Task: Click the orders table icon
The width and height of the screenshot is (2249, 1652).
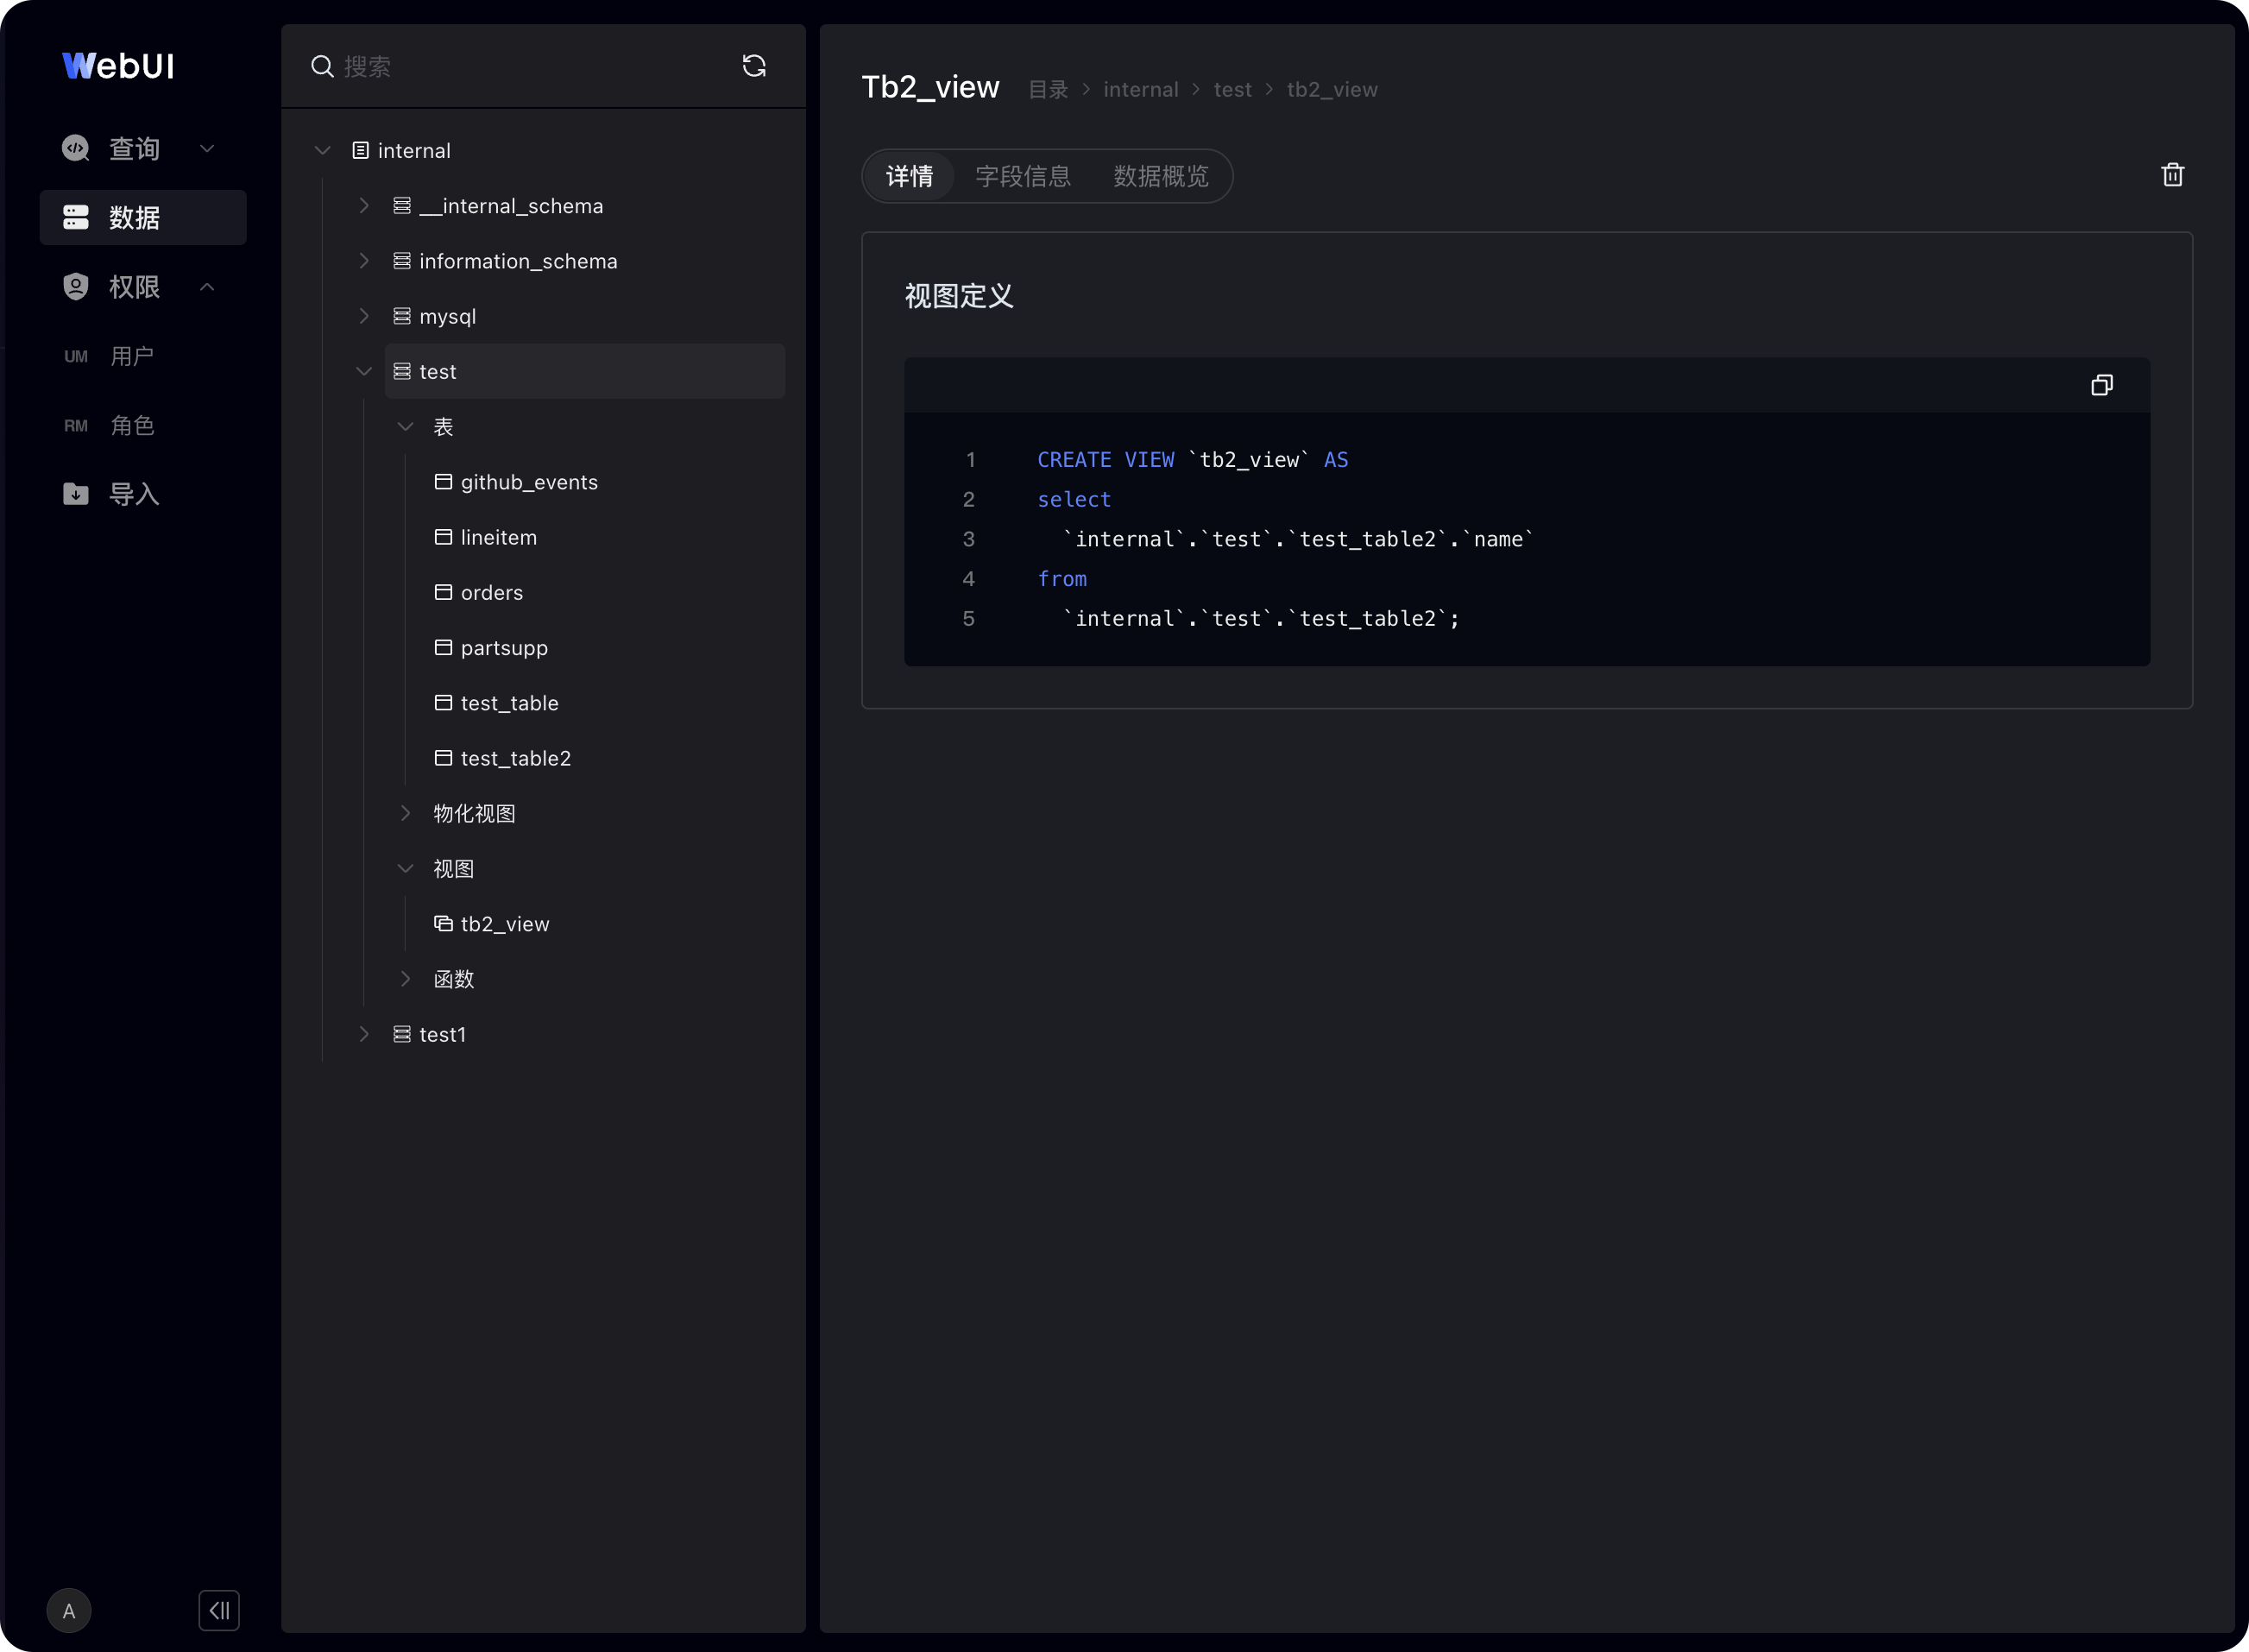Action: pos(443,592)
